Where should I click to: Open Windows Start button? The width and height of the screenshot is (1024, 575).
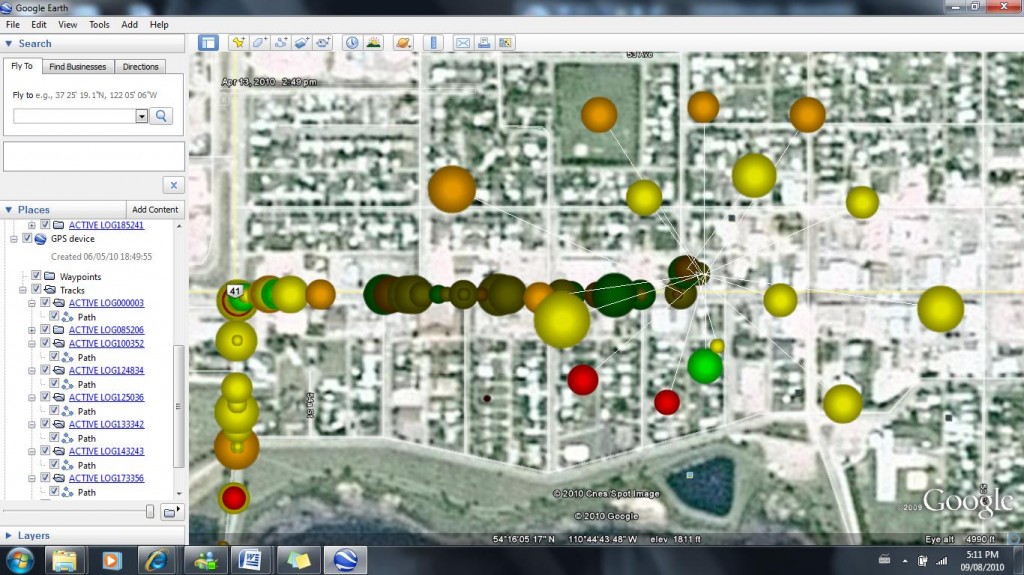[20, 560]
